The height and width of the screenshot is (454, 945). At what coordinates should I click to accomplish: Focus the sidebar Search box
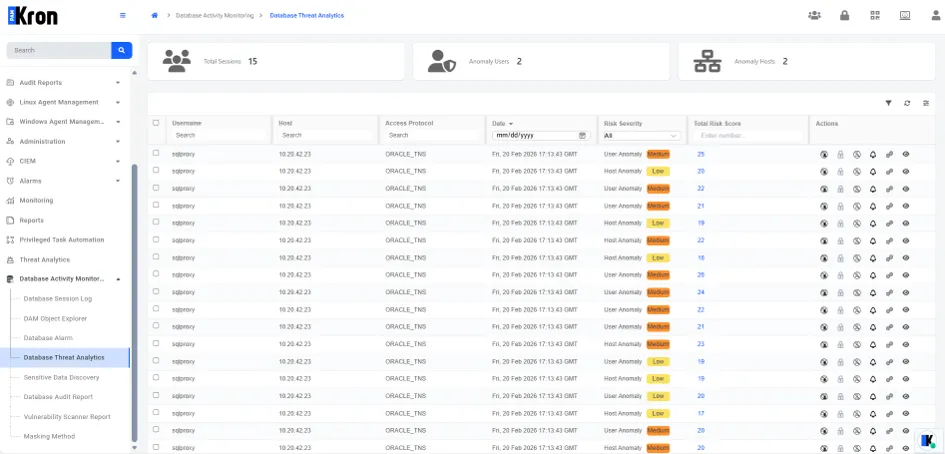pyautogui.click(x=58, y=50)
